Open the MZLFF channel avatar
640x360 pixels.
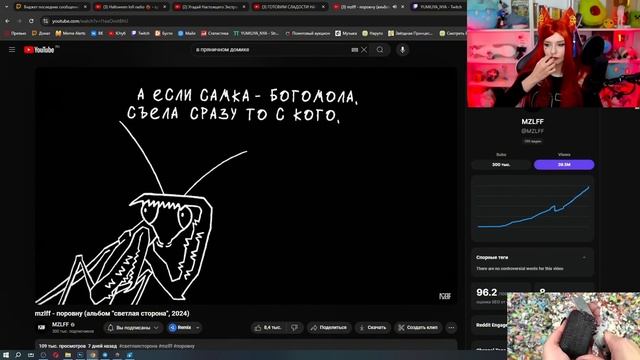(x=41, y=327)
